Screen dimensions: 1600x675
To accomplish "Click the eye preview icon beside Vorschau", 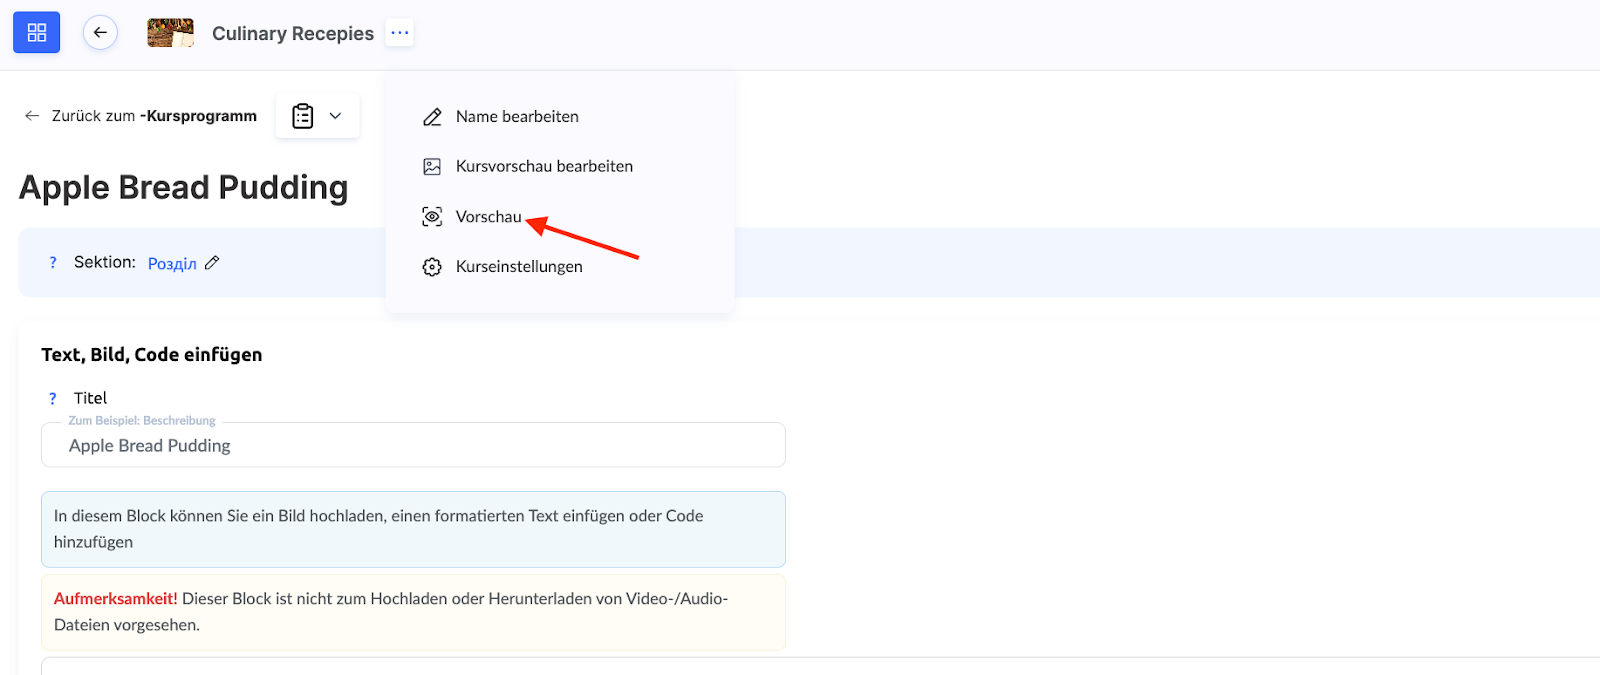I will pyautogui.click(x=432, y=217).
